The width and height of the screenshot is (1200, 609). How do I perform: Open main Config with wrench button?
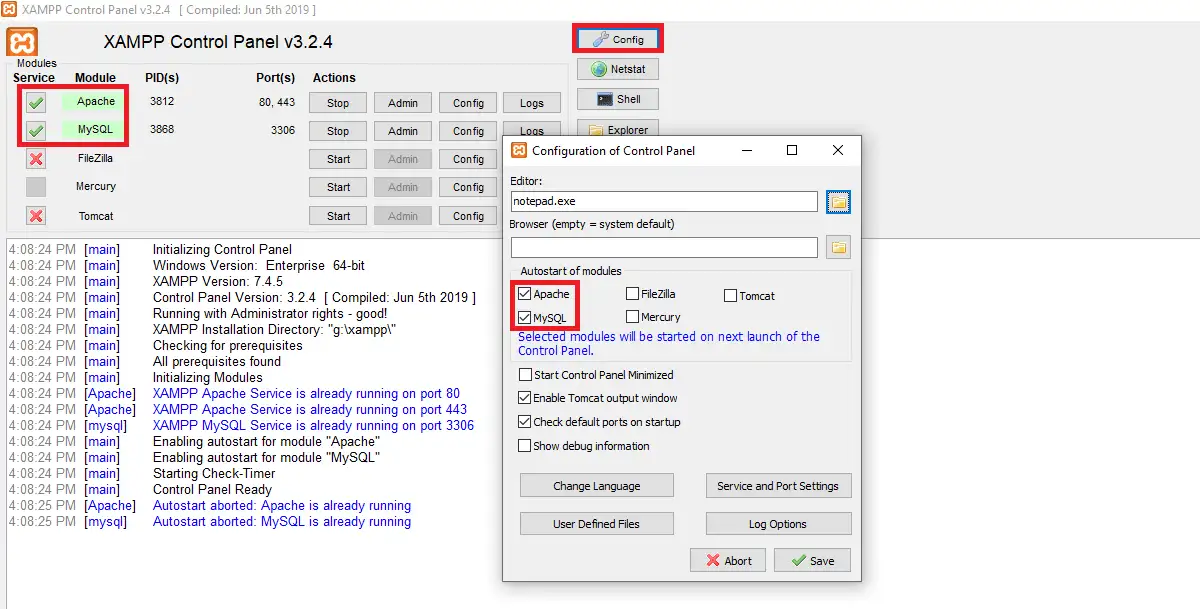(x=618, y=40)
